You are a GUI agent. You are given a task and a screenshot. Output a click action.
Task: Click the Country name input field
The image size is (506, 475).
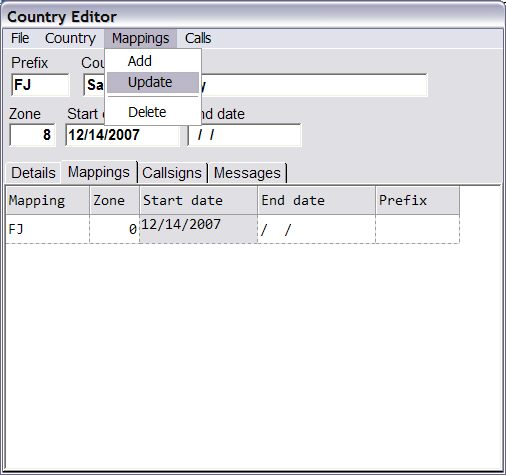(255, 85)
